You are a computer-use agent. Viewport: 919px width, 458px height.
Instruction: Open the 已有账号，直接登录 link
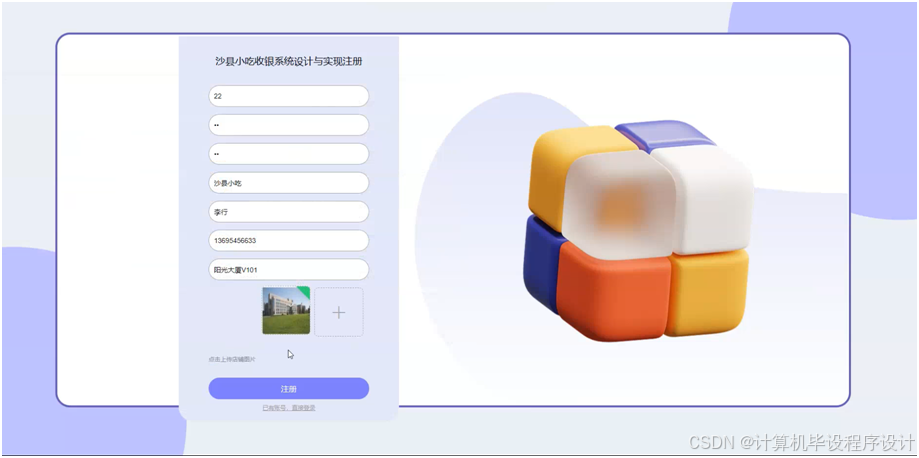click(289, 408)
